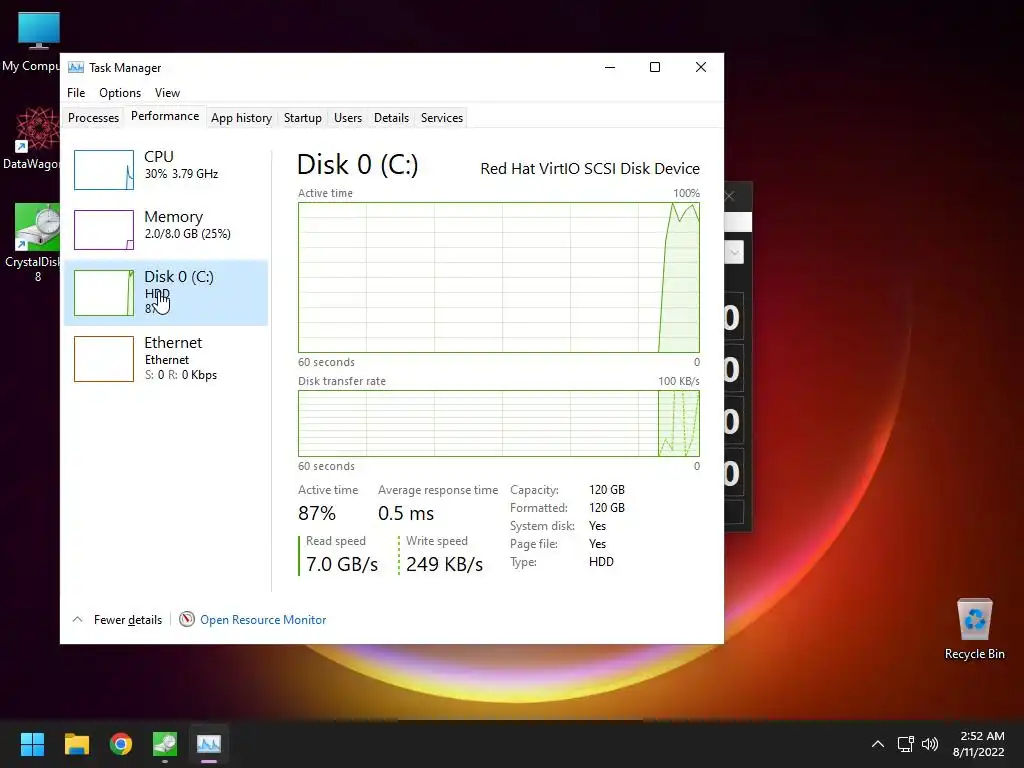This screenshot has width=1024, height=768.
Task: Open the File menu
Action: (x=76, y=93)
